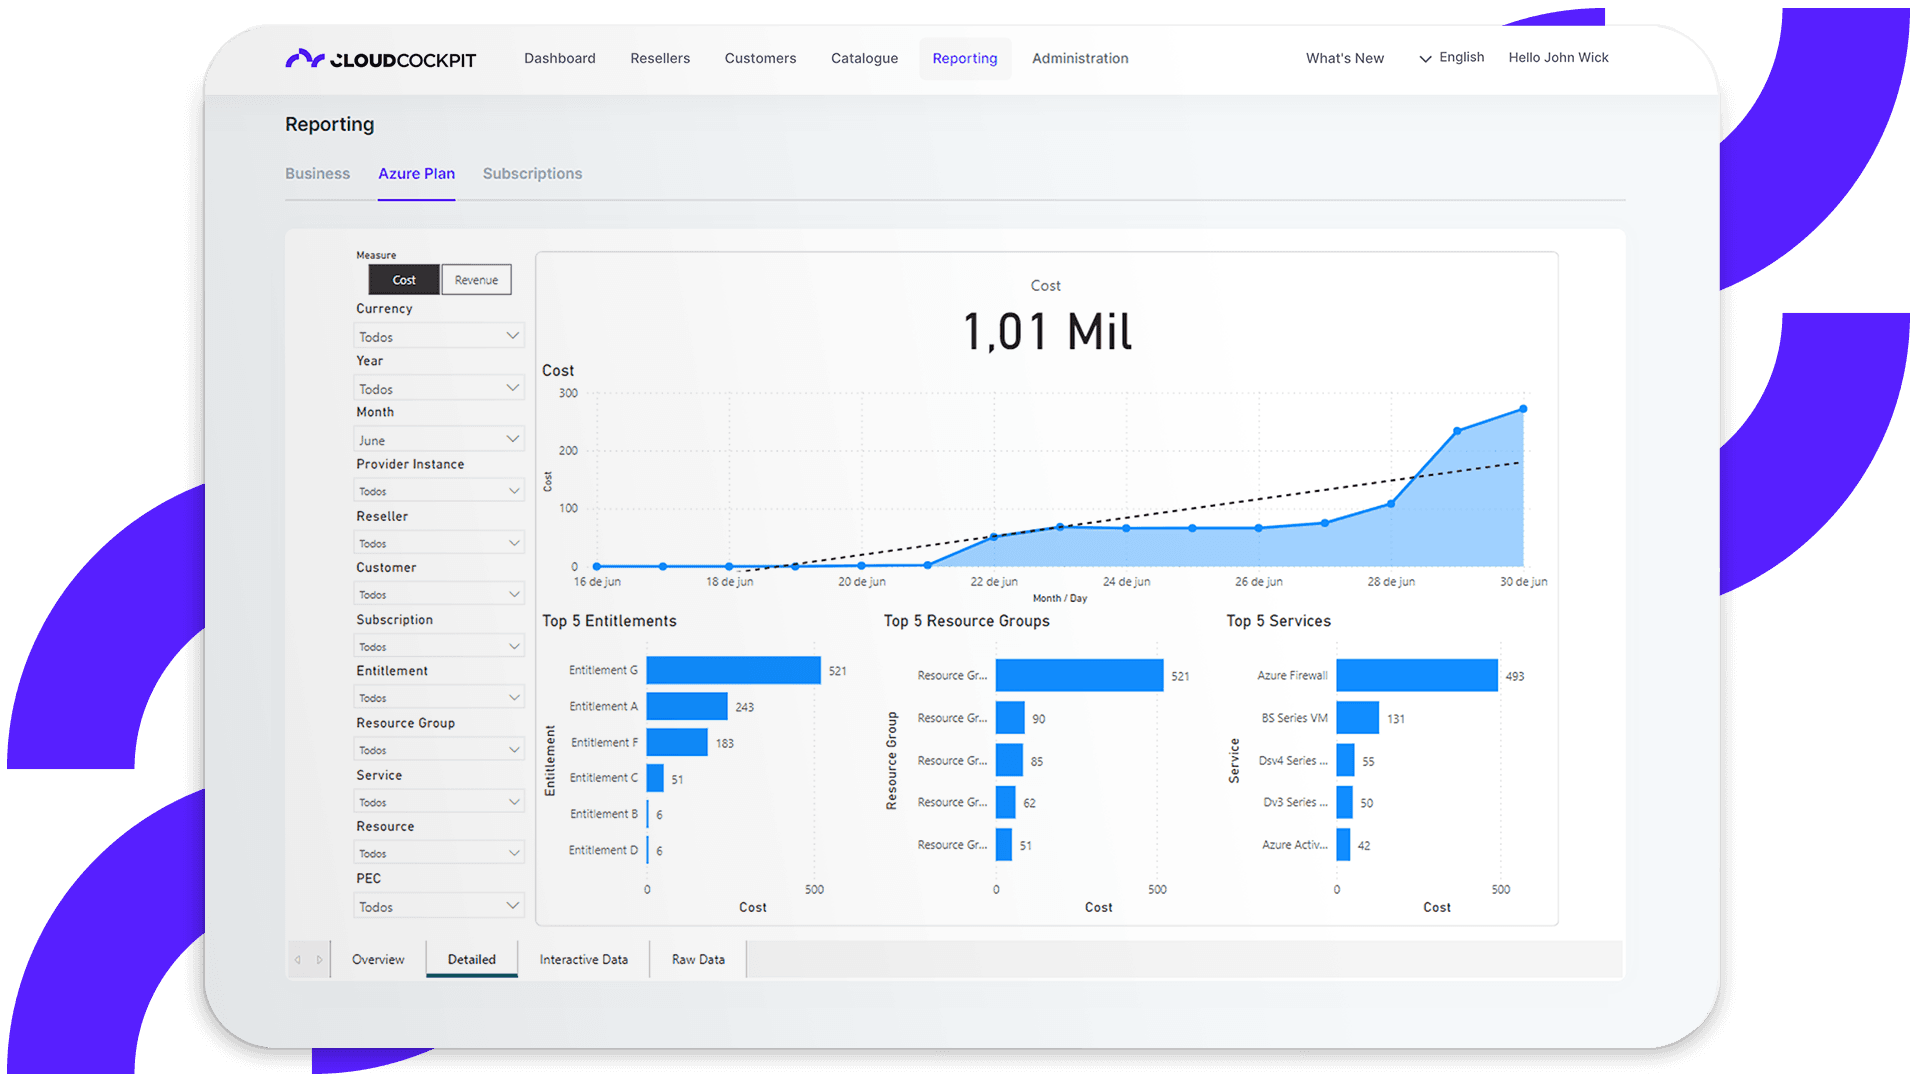Open the PEC filter dropdown
Screen dimensions: 1920x1080
click(439, 907)
